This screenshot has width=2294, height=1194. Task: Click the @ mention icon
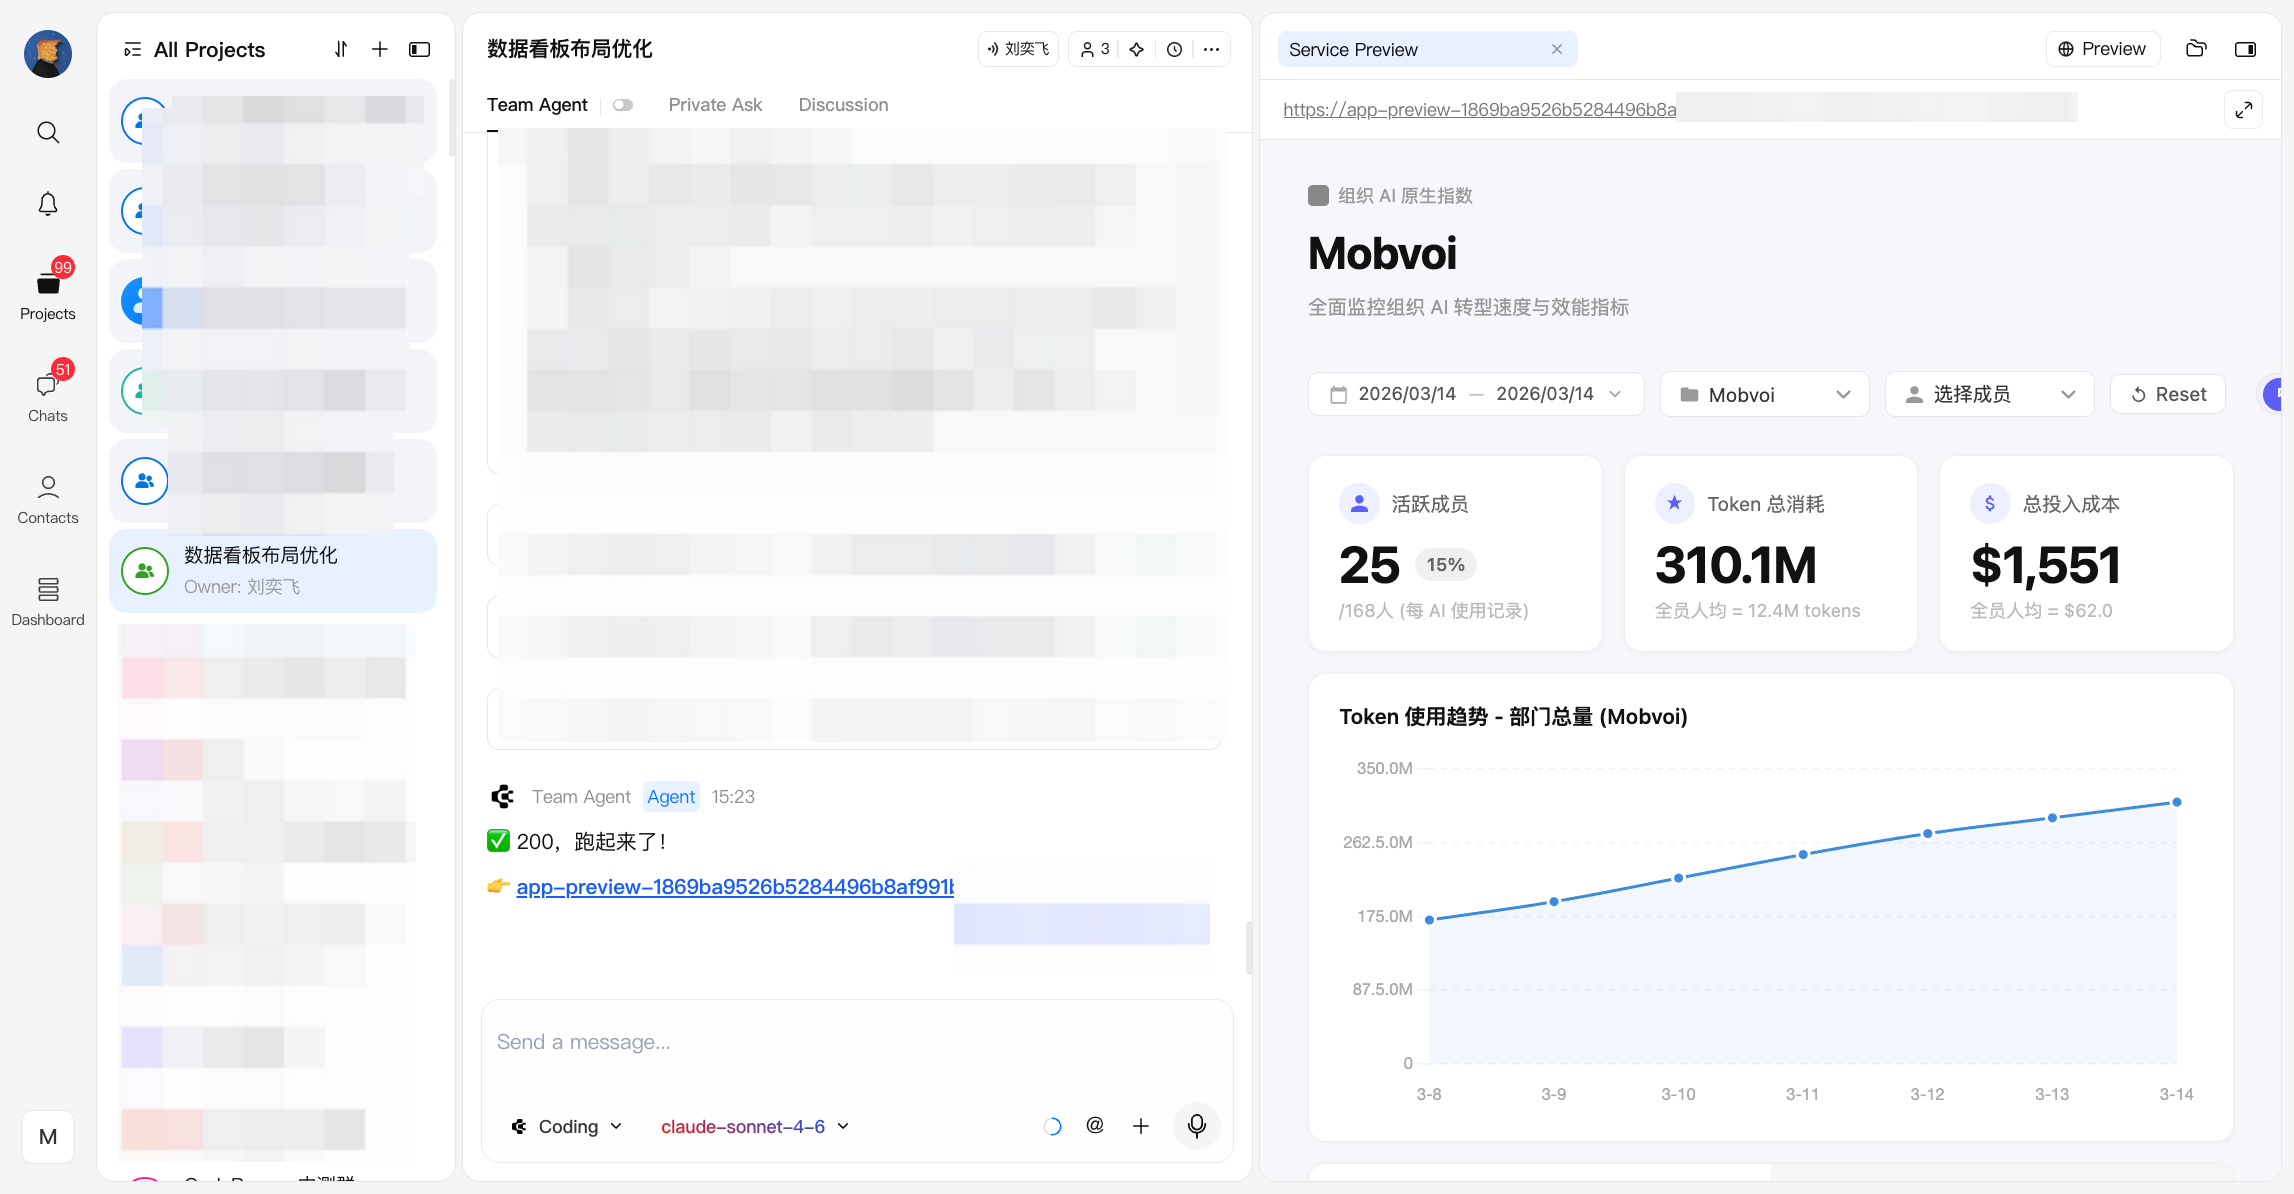pyautogui.click(x=1095, y=1126)
